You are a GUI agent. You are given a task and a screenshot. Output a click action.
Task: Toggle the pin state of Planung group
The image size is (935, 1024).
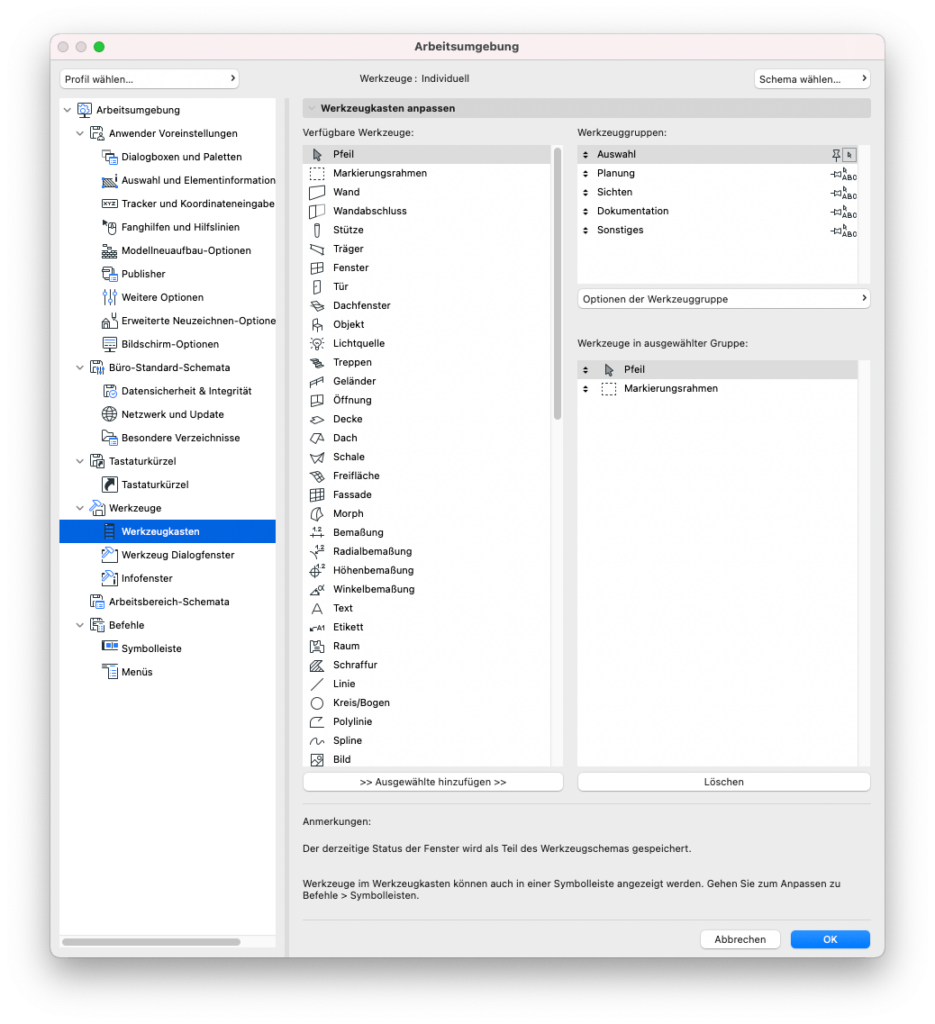[836, 174]
